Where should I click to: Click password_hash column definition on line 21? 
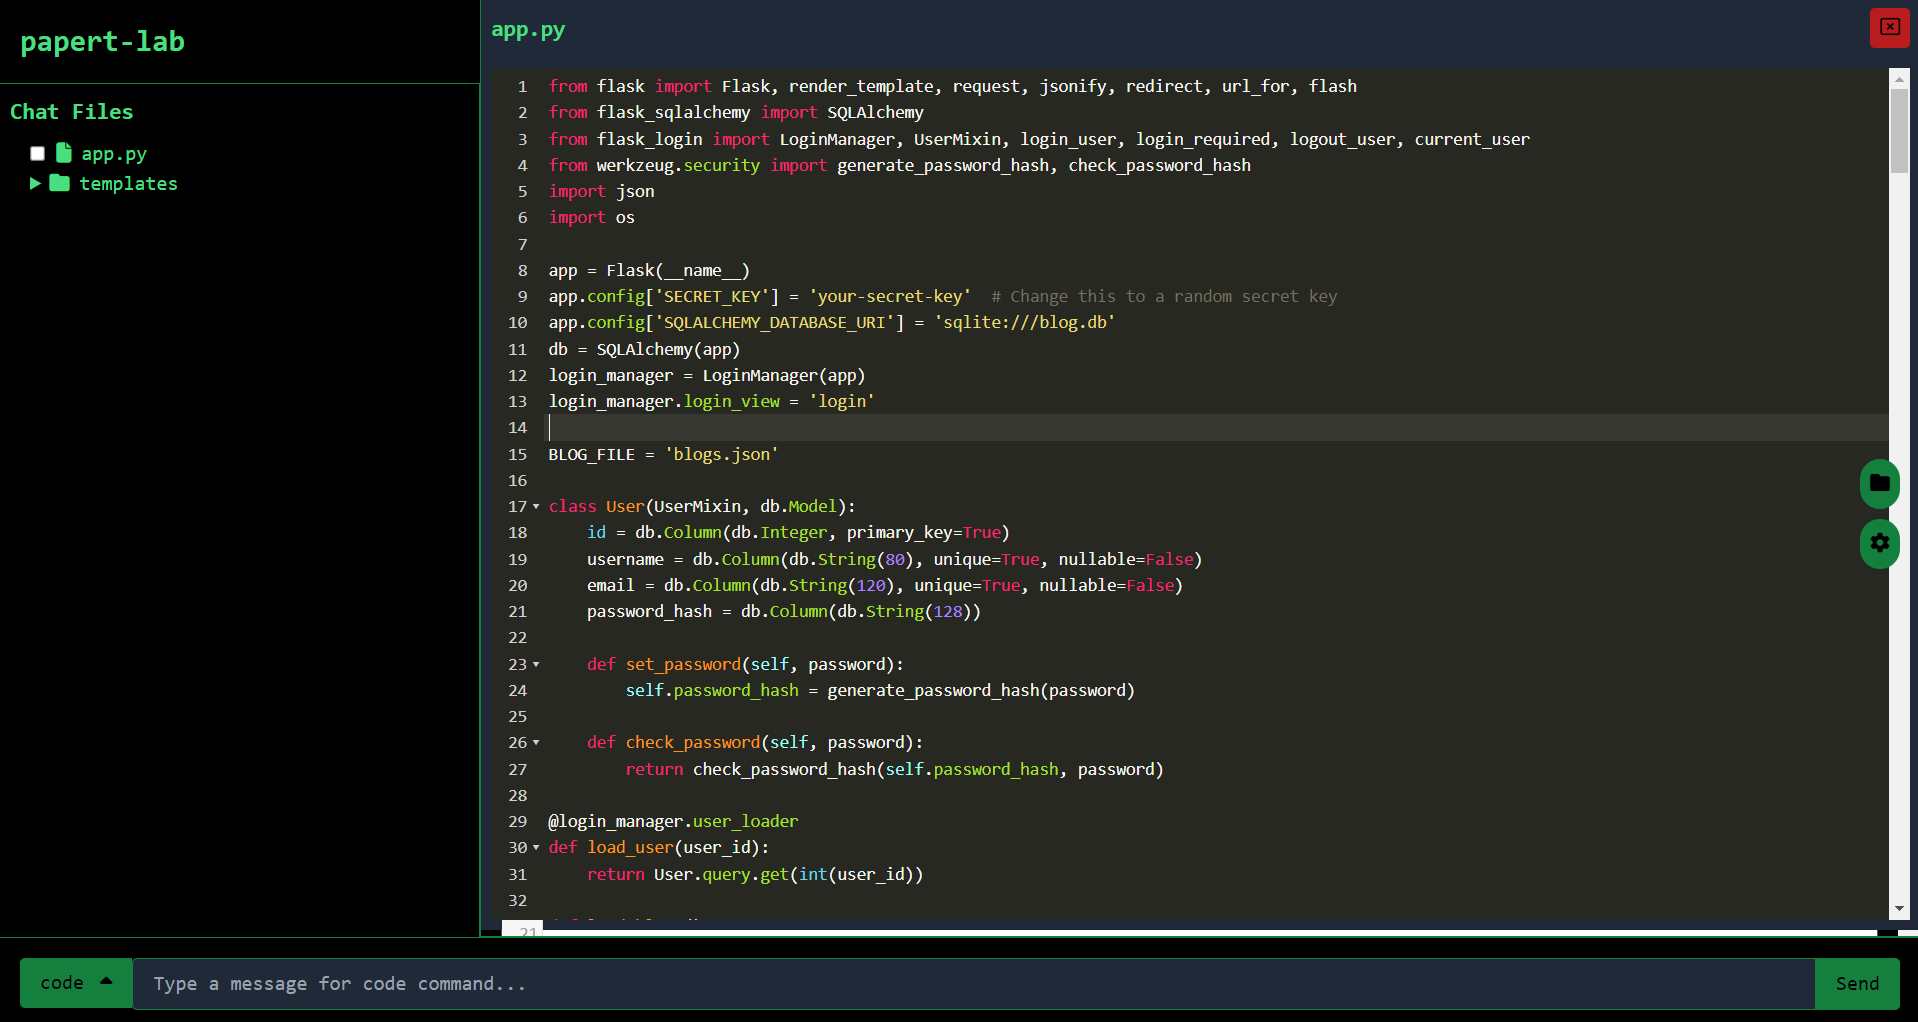point(784,611)
